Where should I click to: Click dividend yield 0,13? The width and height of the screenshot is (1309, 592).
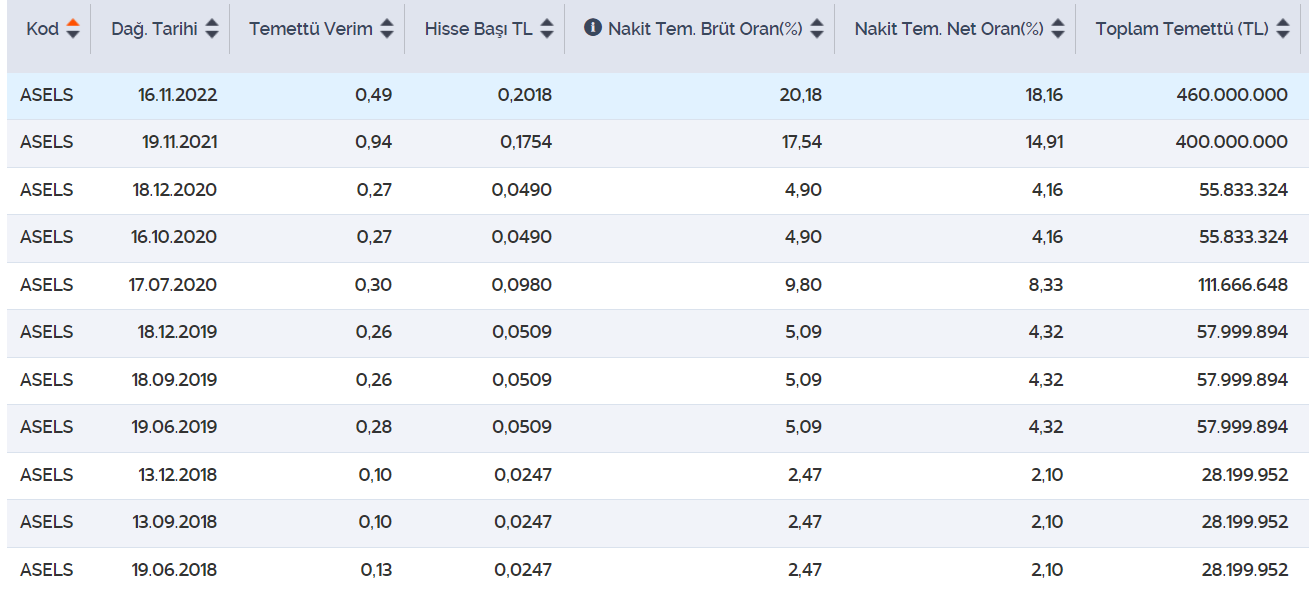376,570
